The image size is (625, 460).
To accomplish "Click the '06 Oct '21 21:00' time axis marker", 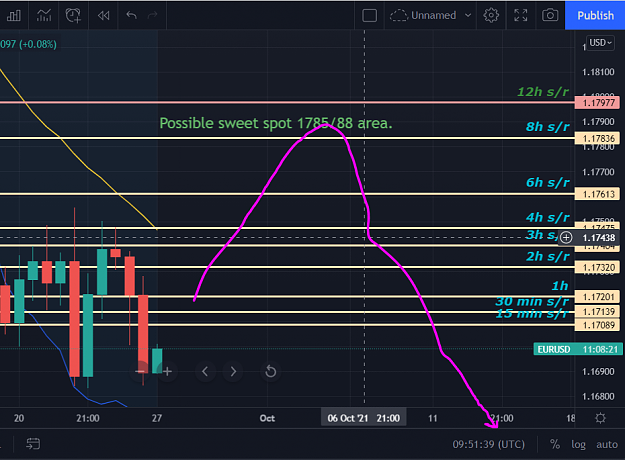I will click(364, 418).
